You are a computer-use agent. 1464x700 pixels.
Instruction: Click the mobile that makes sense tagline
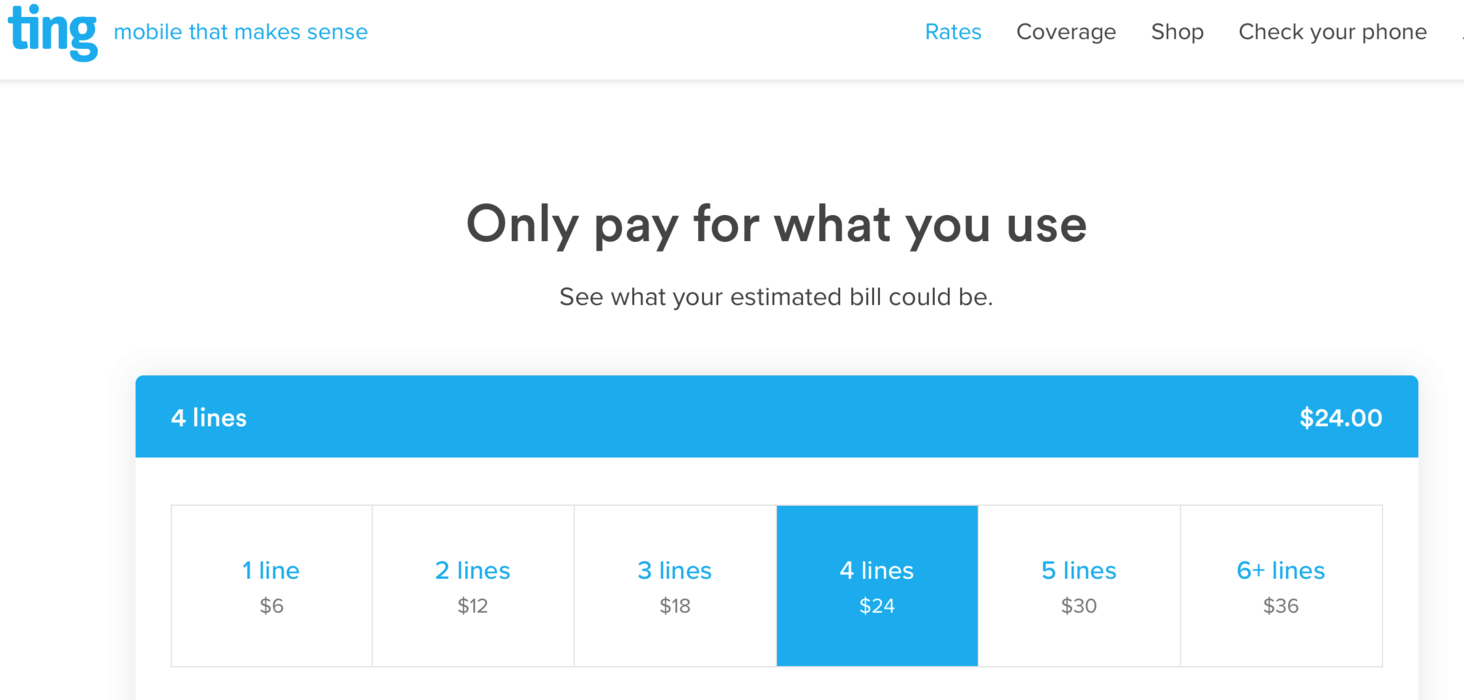coord(240,32)
